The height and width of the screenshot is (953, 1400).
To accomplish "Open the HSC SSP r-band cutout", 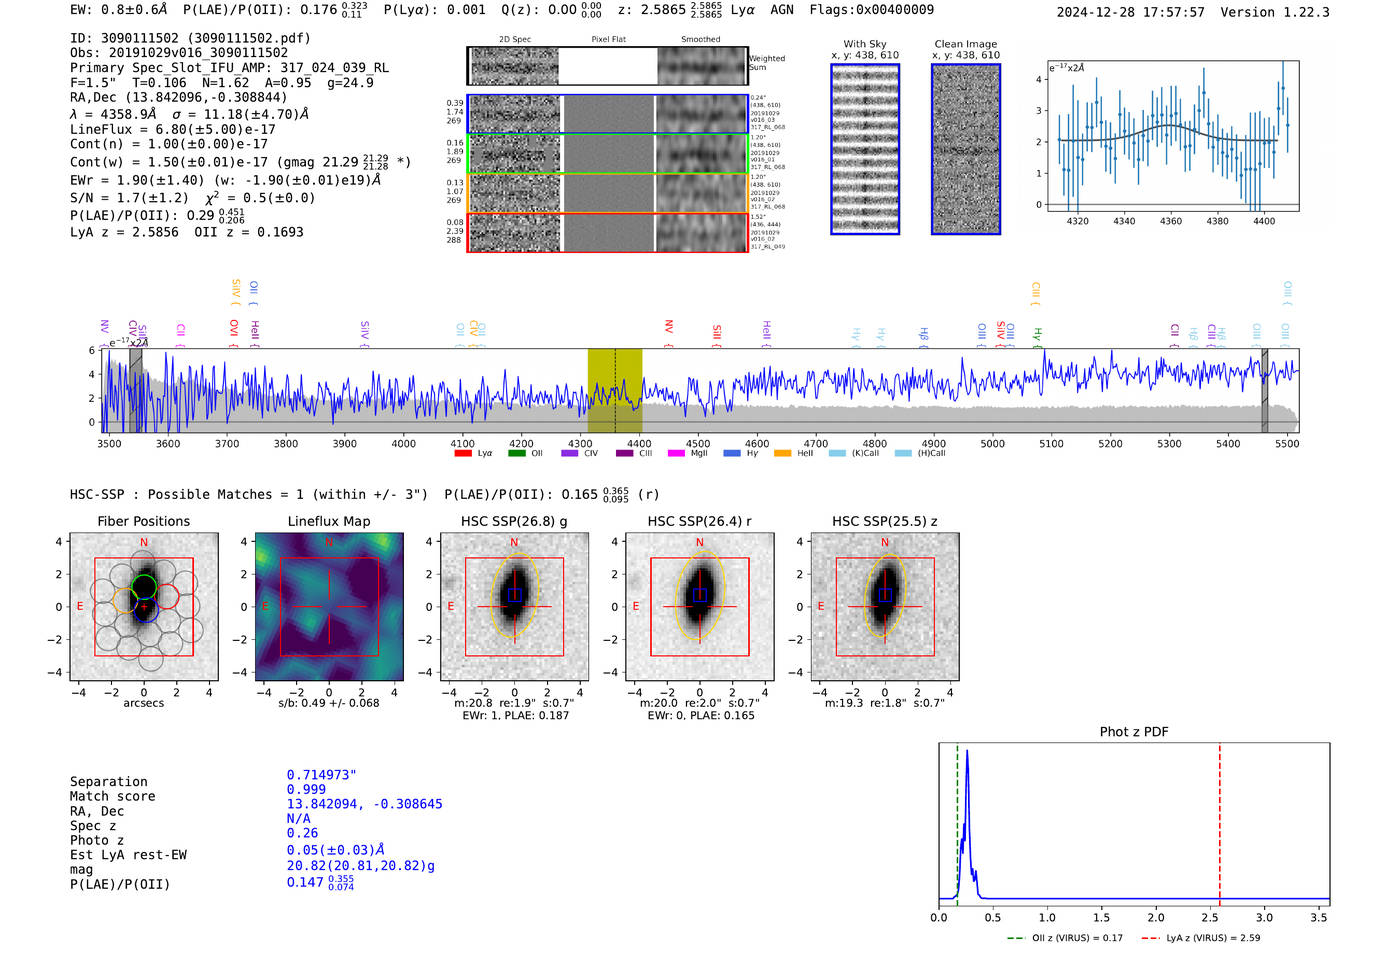I will tap(699, 607).
